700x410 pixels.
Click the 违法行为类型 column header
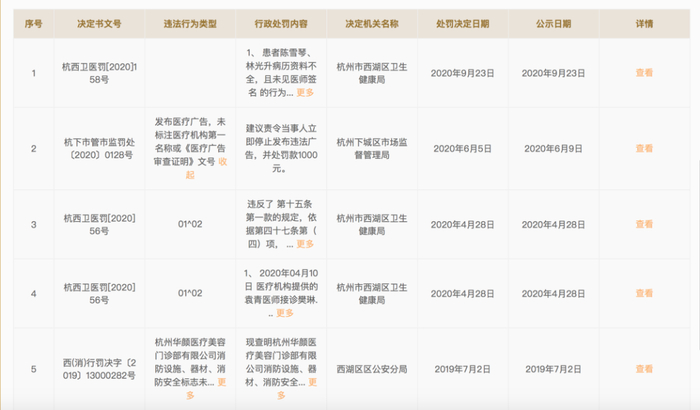(190, 24)
